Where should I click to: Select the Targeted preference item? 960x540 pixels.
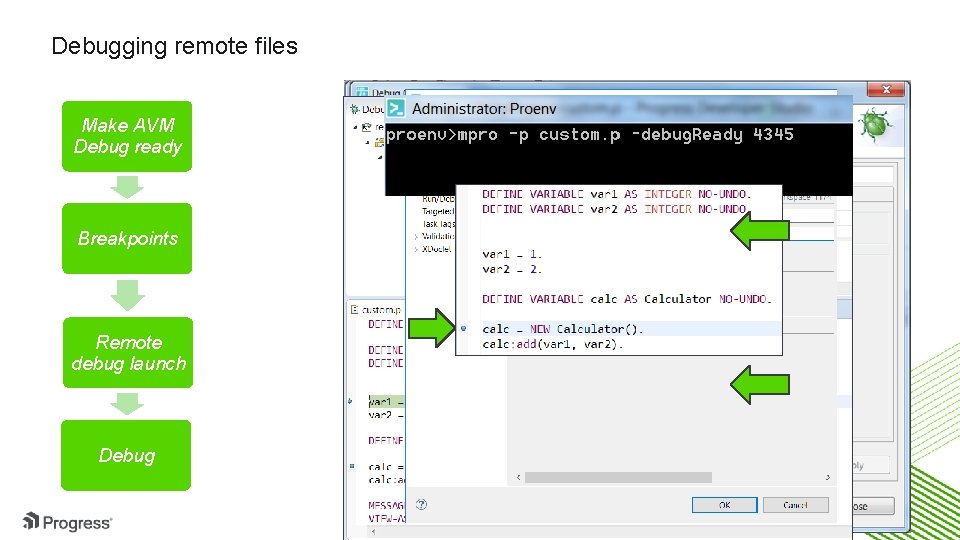[438, 211]
